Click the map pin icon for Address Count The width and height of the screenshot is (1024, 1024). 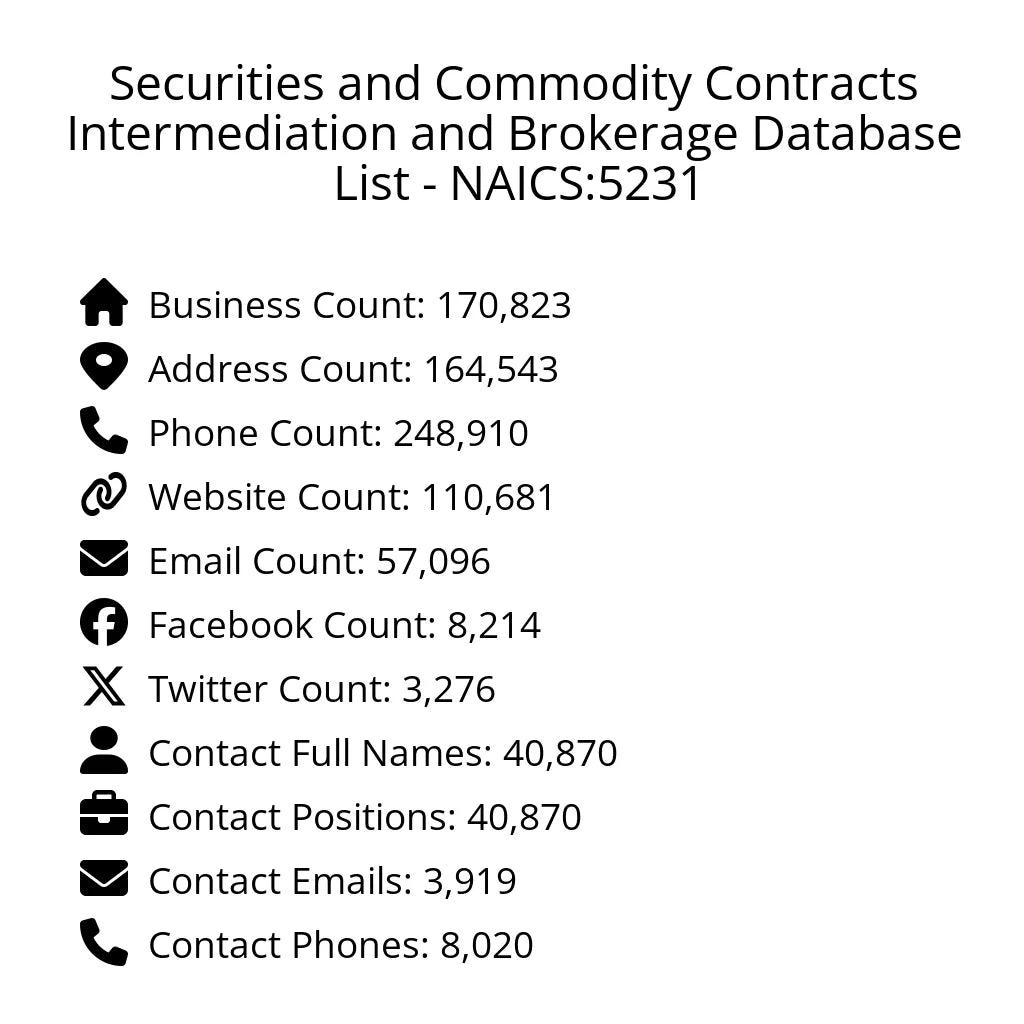tap(104, 367)
